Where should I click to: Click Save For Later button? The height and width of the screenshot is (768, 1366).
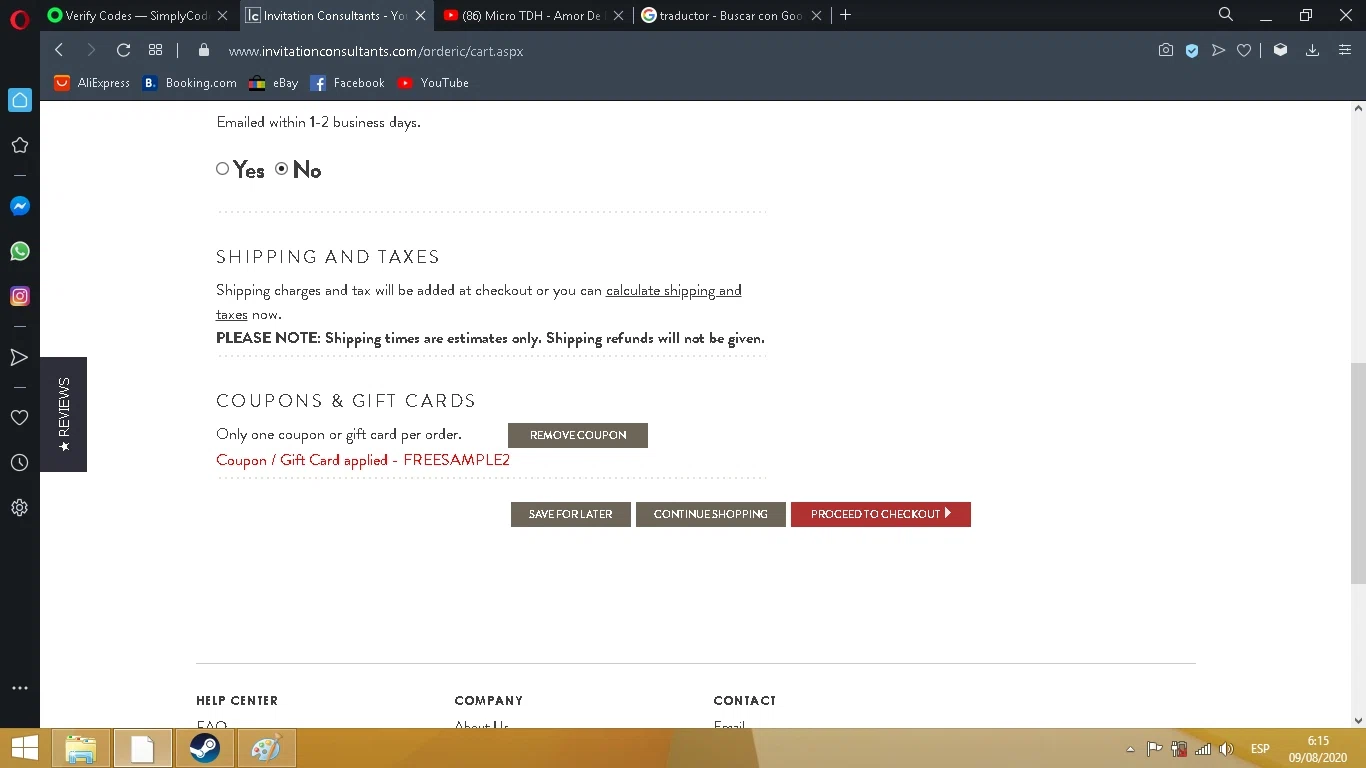(x=570, y=514)
